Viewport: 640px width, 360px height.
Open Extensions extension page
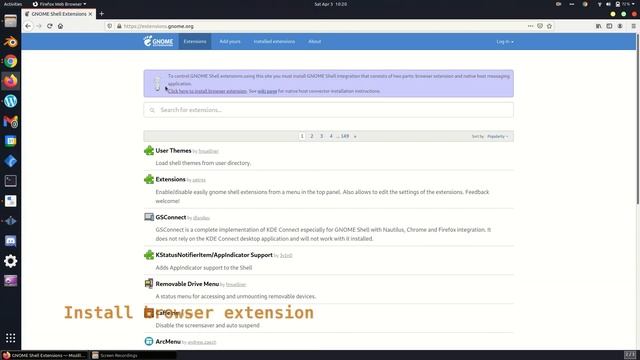170,179
